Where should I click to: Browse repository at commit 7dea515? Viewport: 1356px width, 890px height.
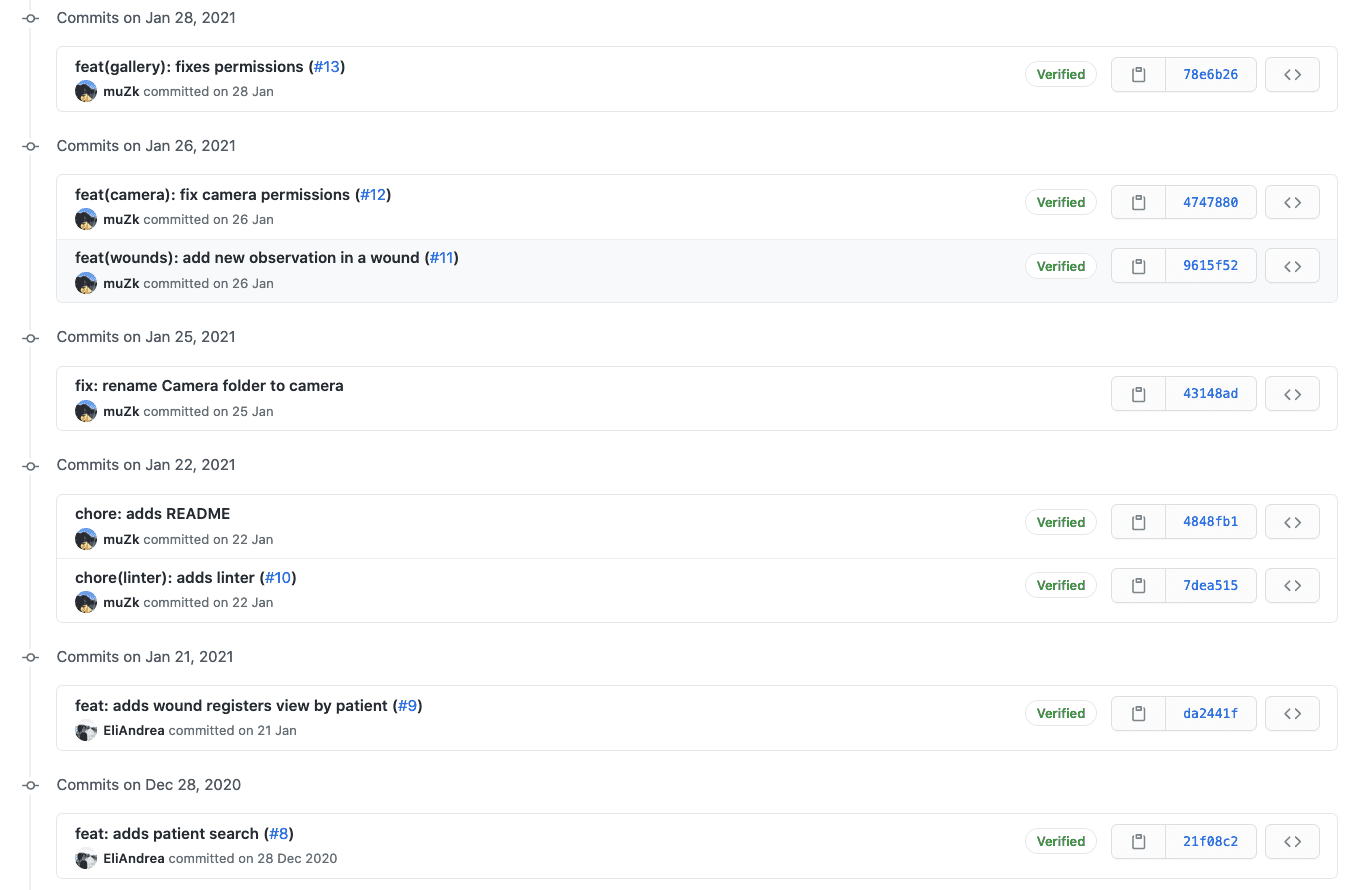1292,586
